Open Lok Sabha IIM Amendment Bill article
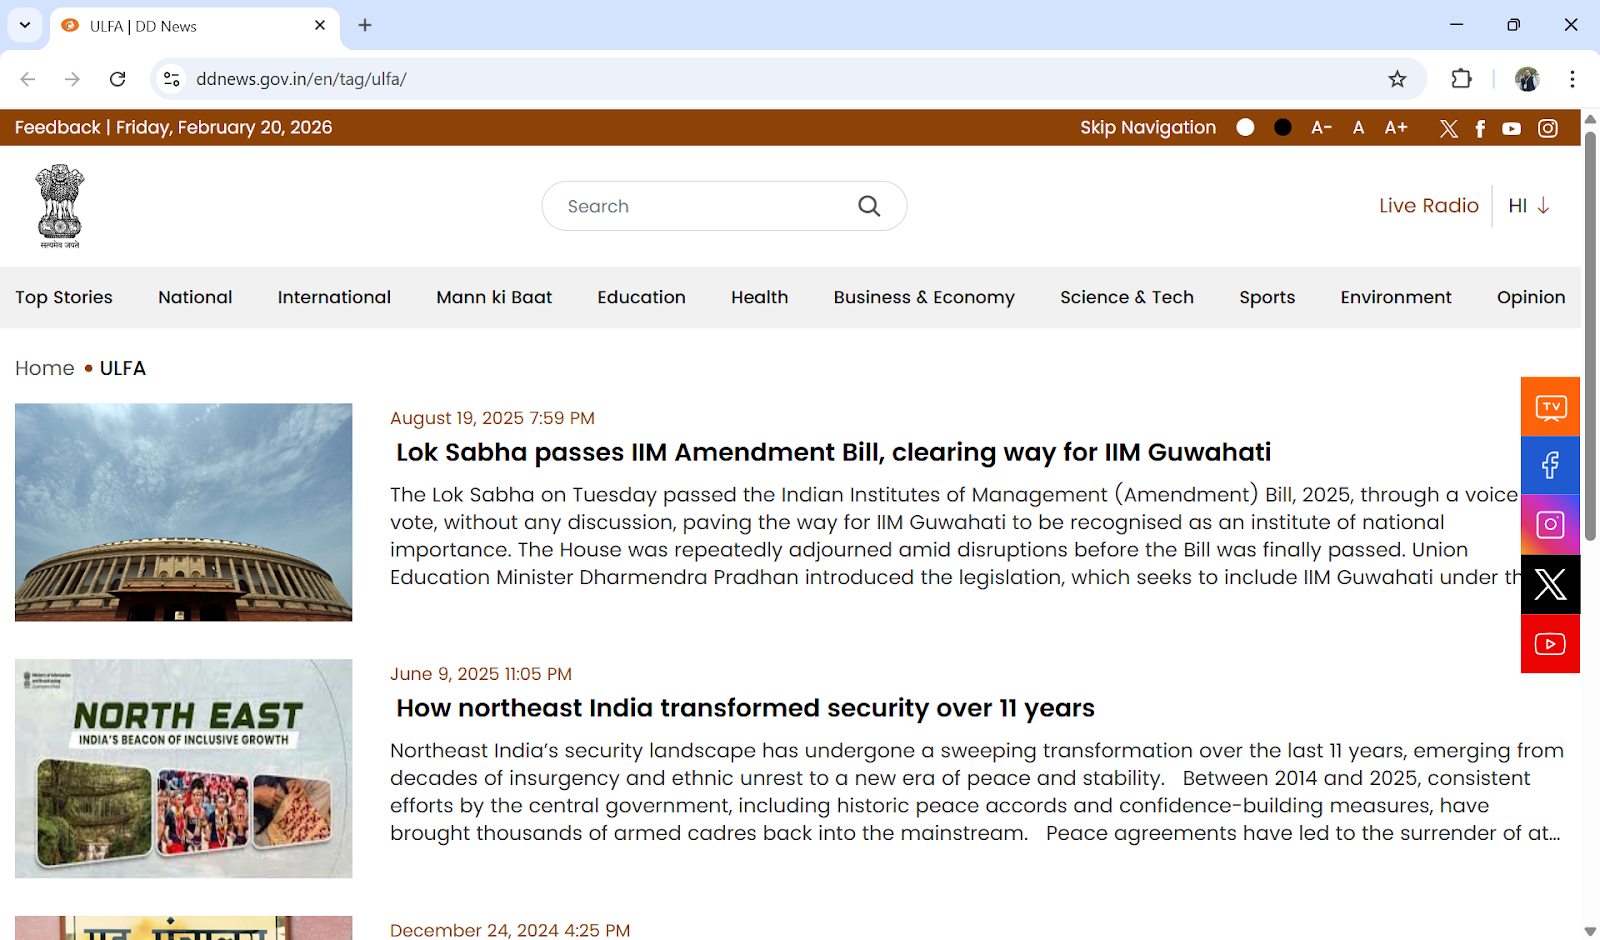 point(833,453)
